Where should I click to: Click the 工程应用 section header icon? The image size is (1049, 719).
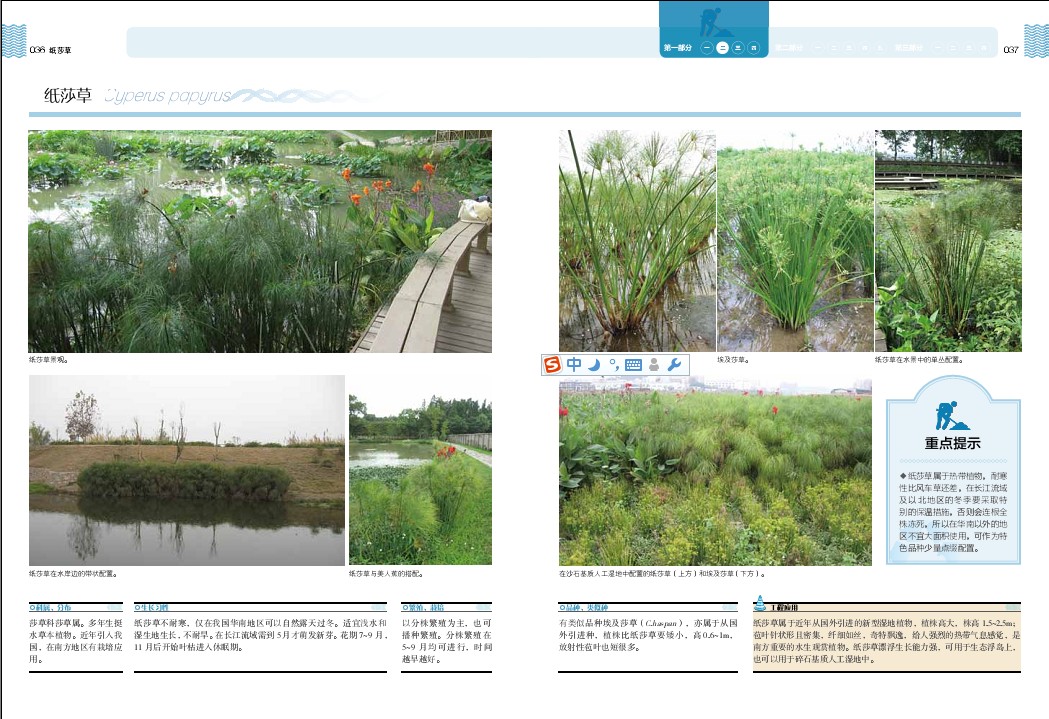click(759, 603)
